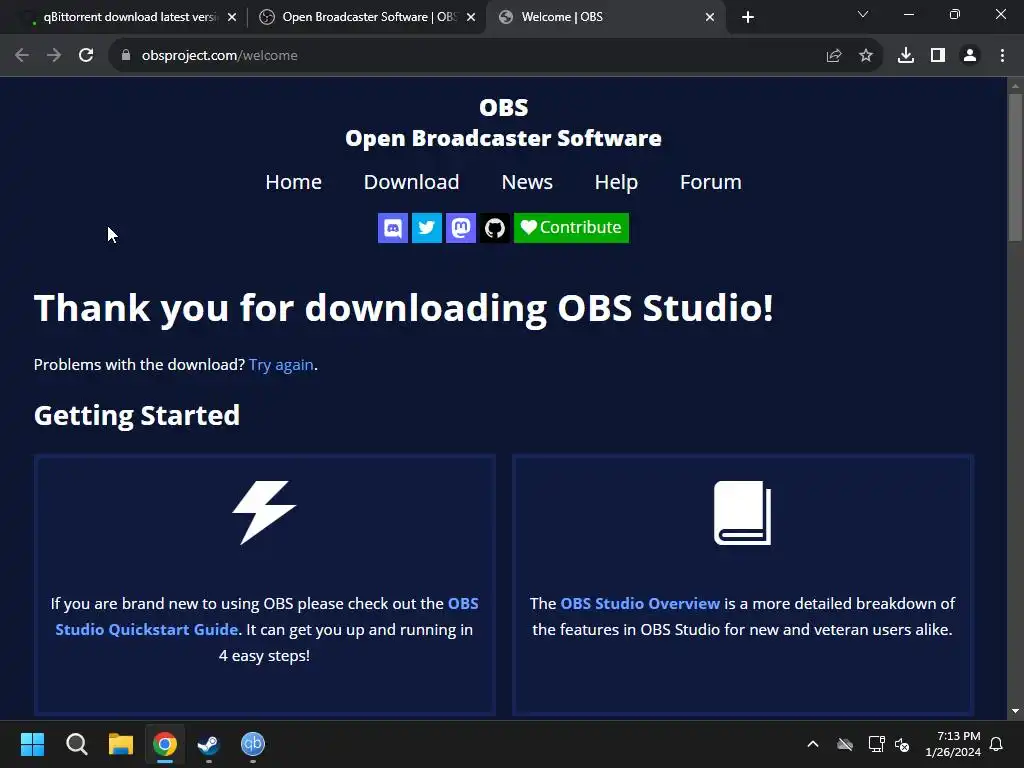The width and height of the screenshot is (1024, 768).
Task: Open Chrome three-dot menu
Action: [x=1002, y=56]
